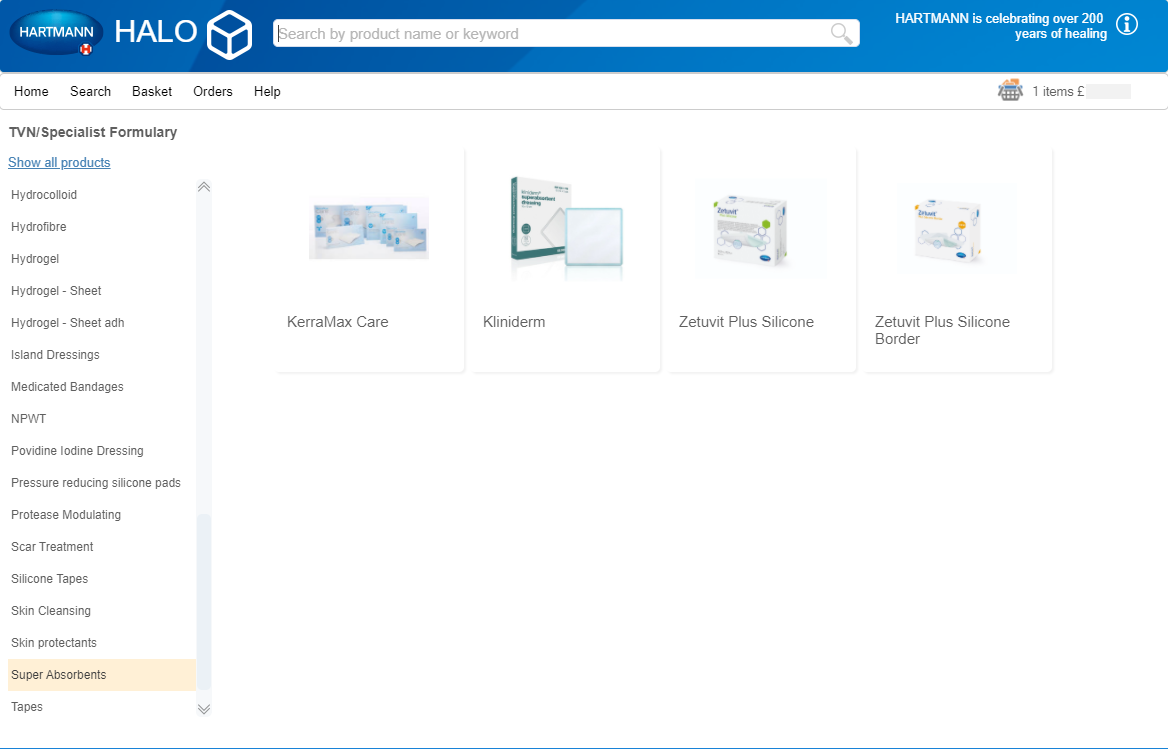Click the magnifying glass search icon
The image size is (1168, 749).
841,34
